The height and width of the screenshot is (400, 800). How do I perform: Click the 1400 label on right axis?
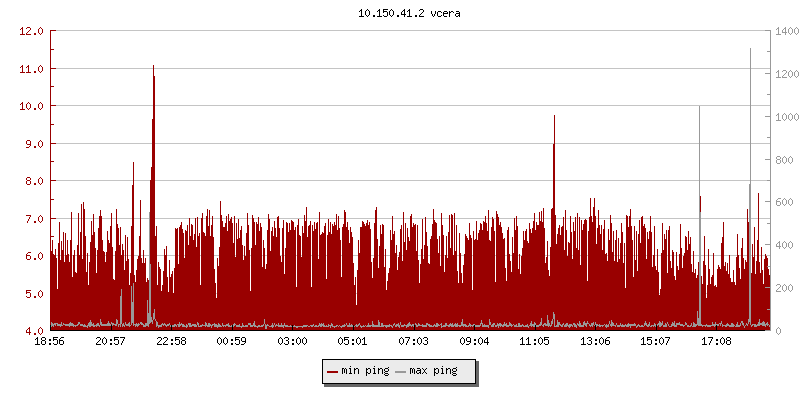point(784,31)
